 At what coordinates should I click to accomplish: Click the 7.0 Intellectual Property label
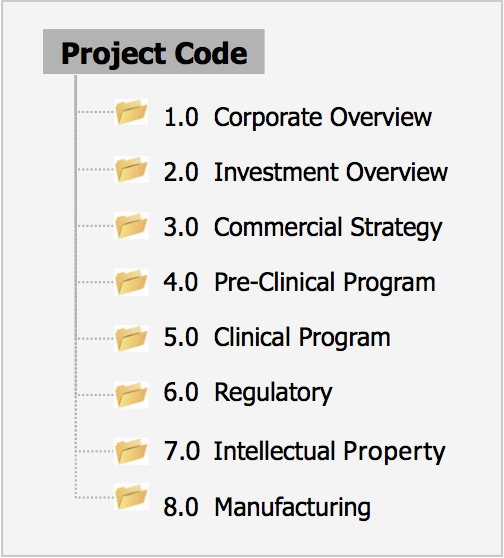click(x=304, y=452)
